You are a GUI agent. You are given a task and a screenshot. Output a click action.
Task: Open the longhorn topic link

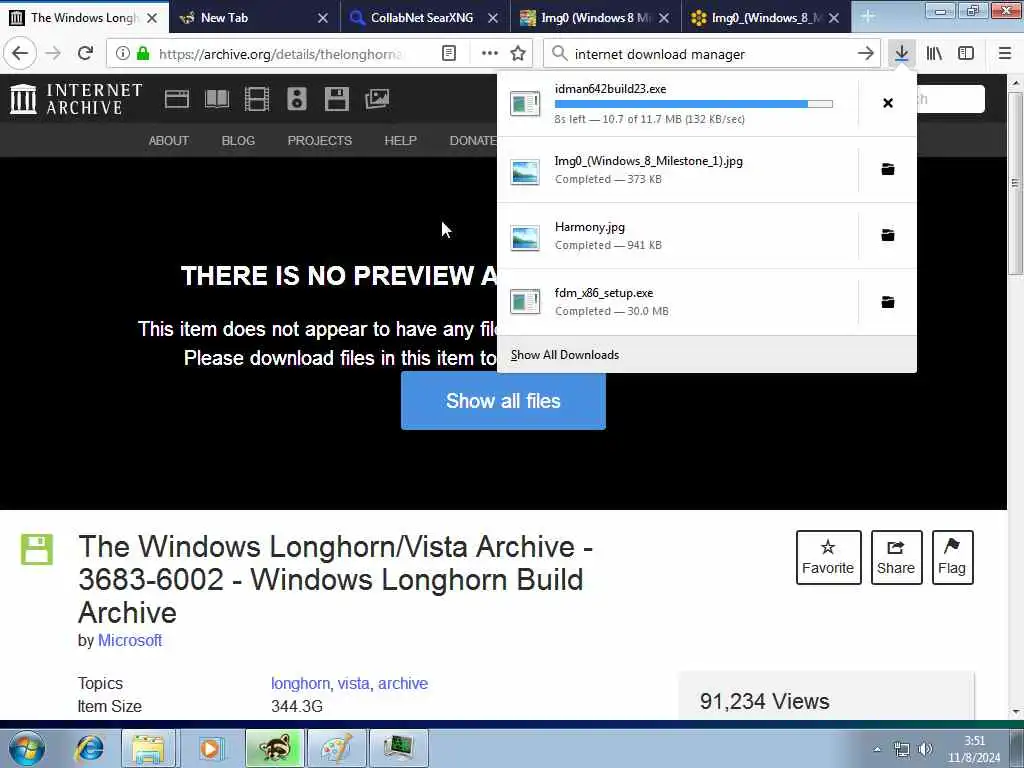(300, 683)
